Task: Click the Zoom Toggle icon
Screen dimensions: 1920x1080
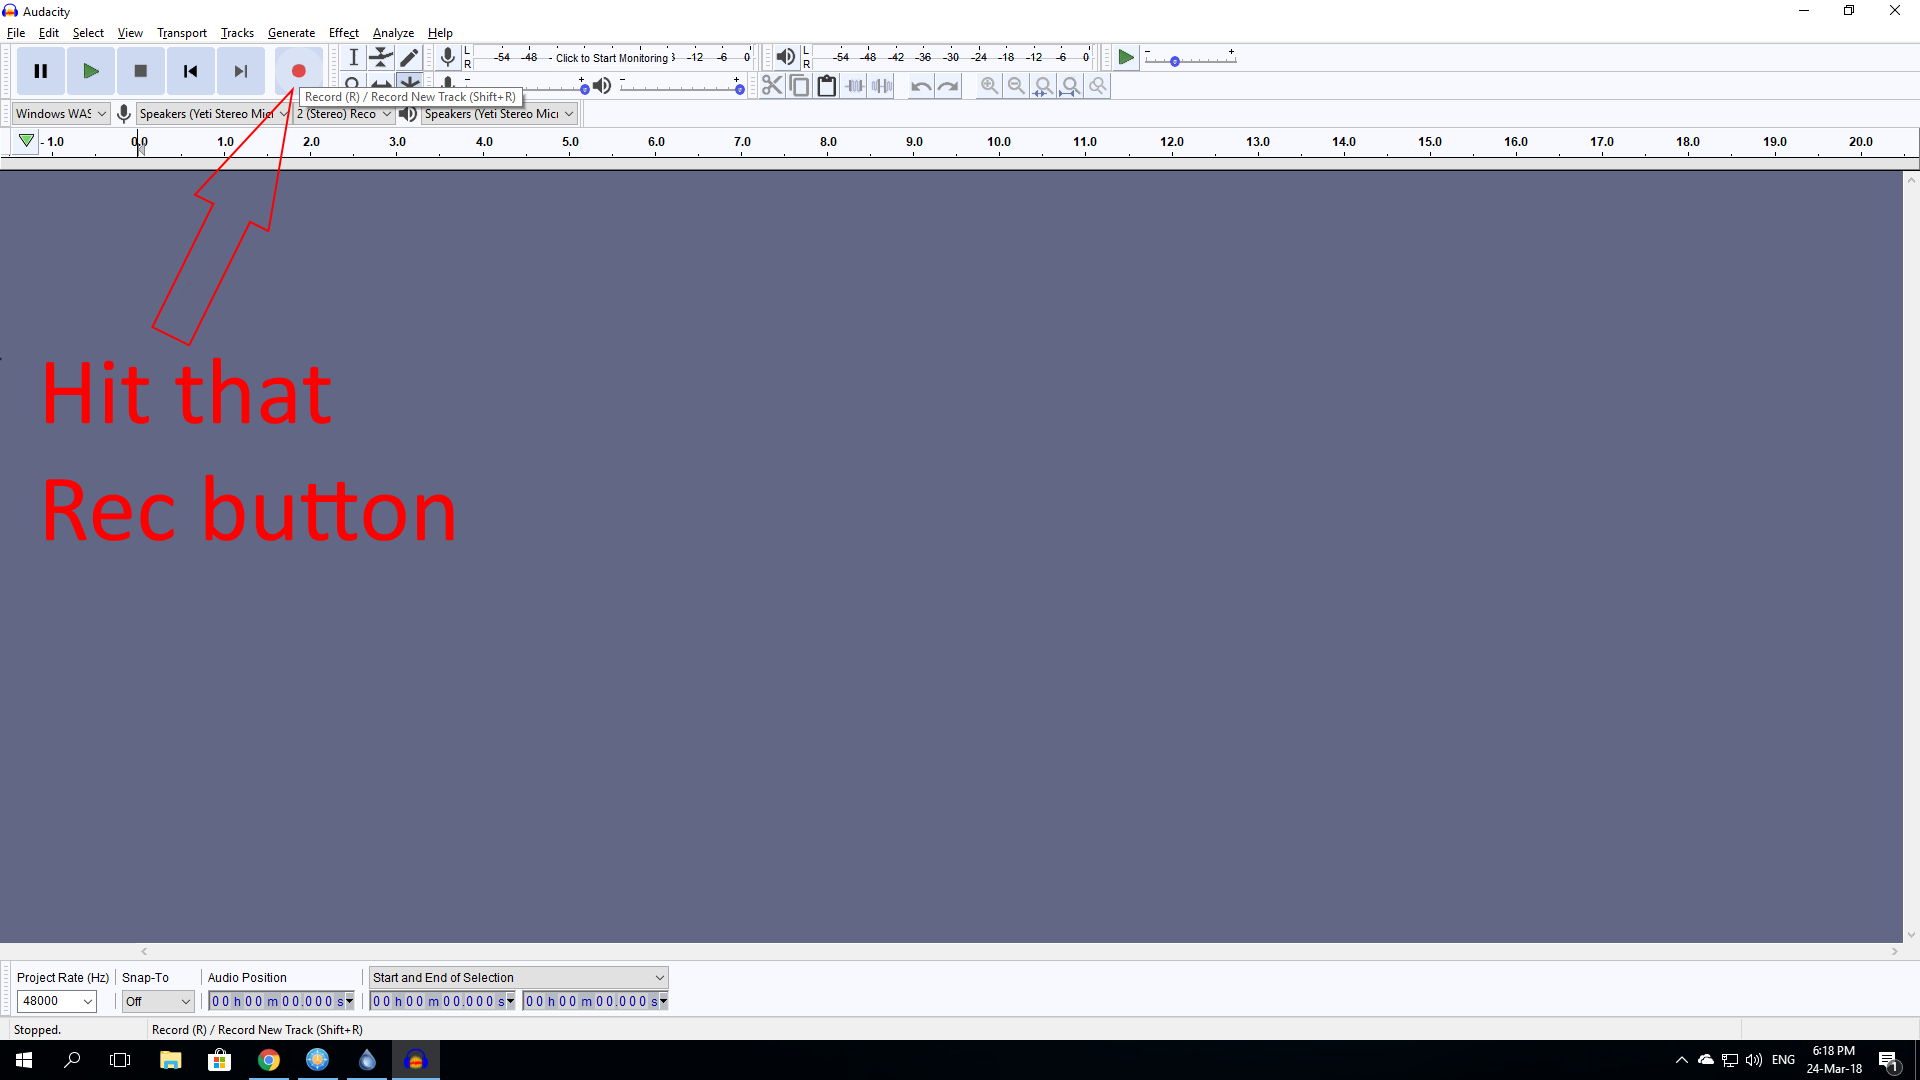Action: [x=1097, y=86]
